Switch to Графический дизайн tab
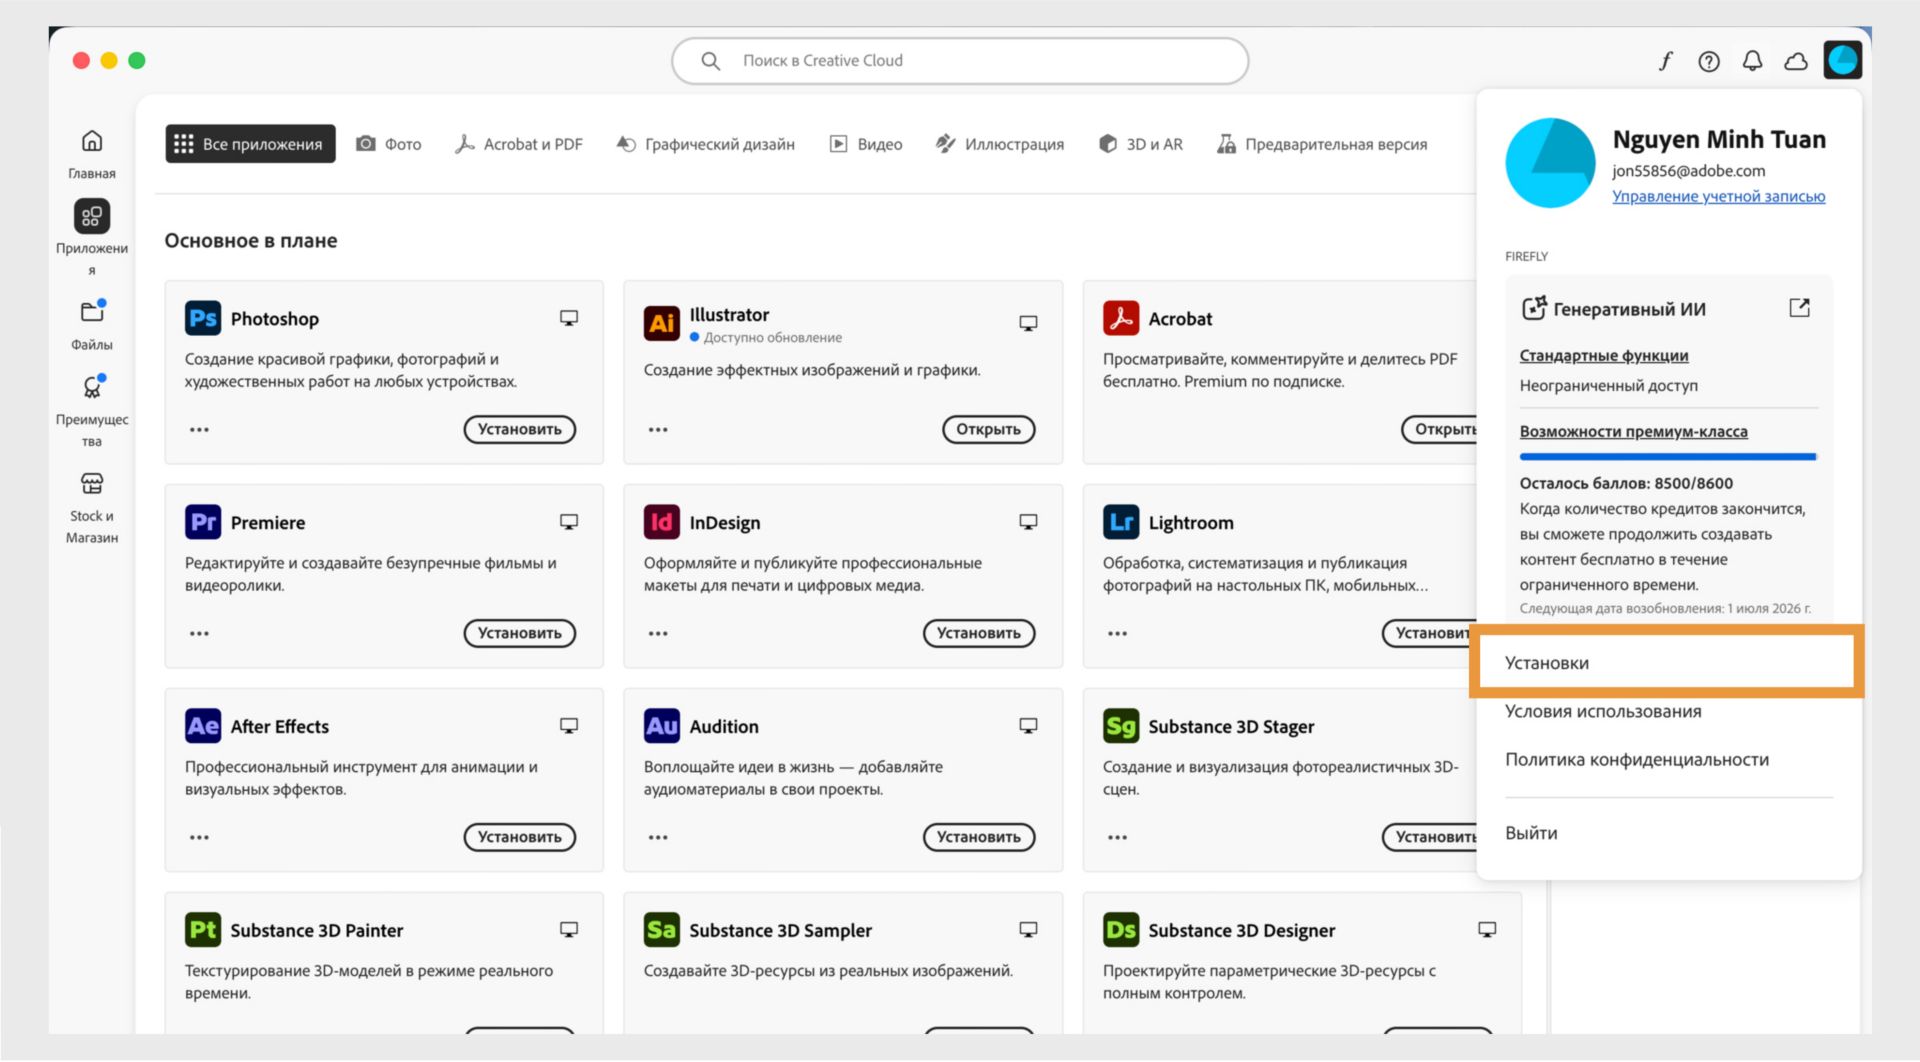Viewport: 1920px width, 1062px height. click(x=706, y=144)
